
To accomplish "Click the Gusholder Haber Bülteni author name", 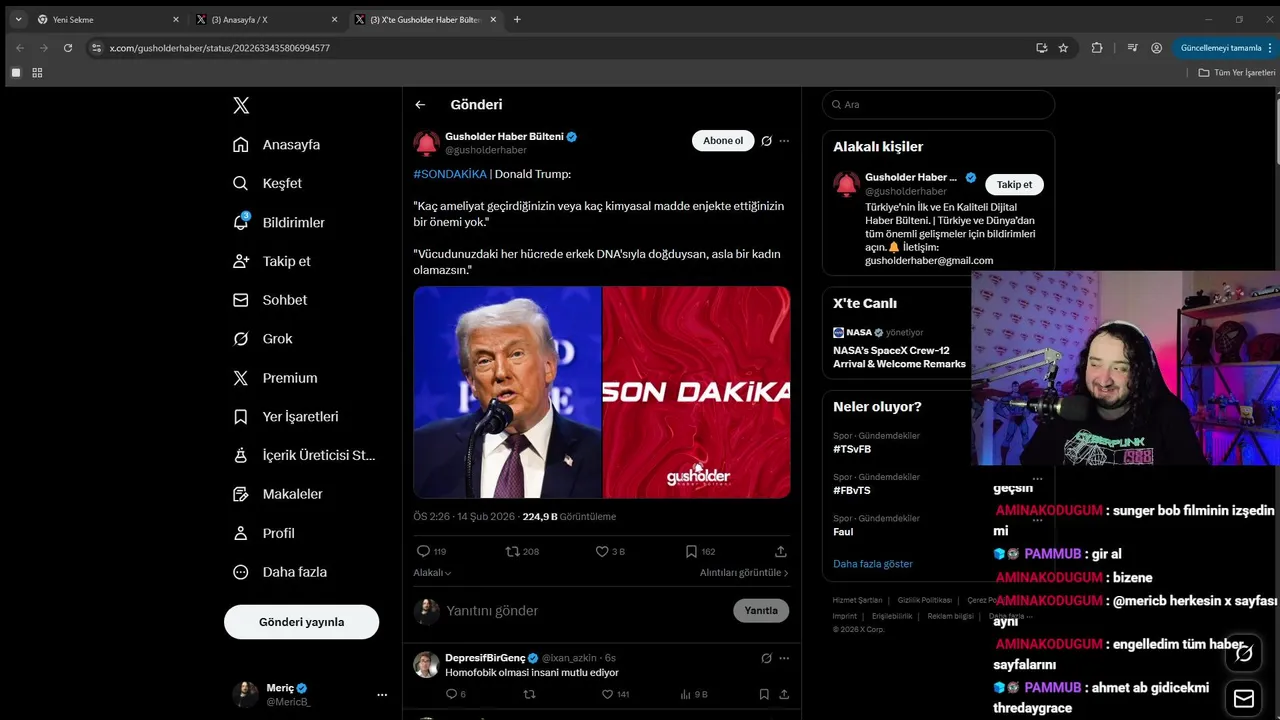I will 504,137.
